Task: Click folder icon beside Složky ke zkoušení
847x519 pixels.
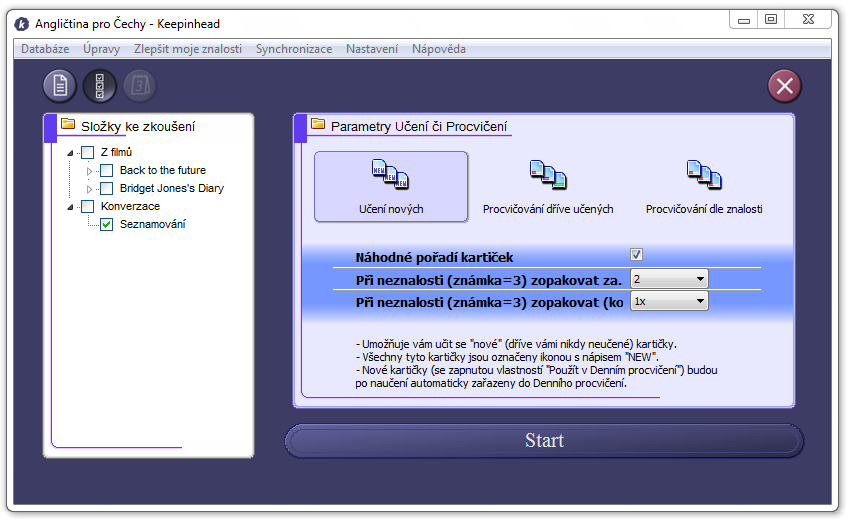Action: click(x=68, y=124)
